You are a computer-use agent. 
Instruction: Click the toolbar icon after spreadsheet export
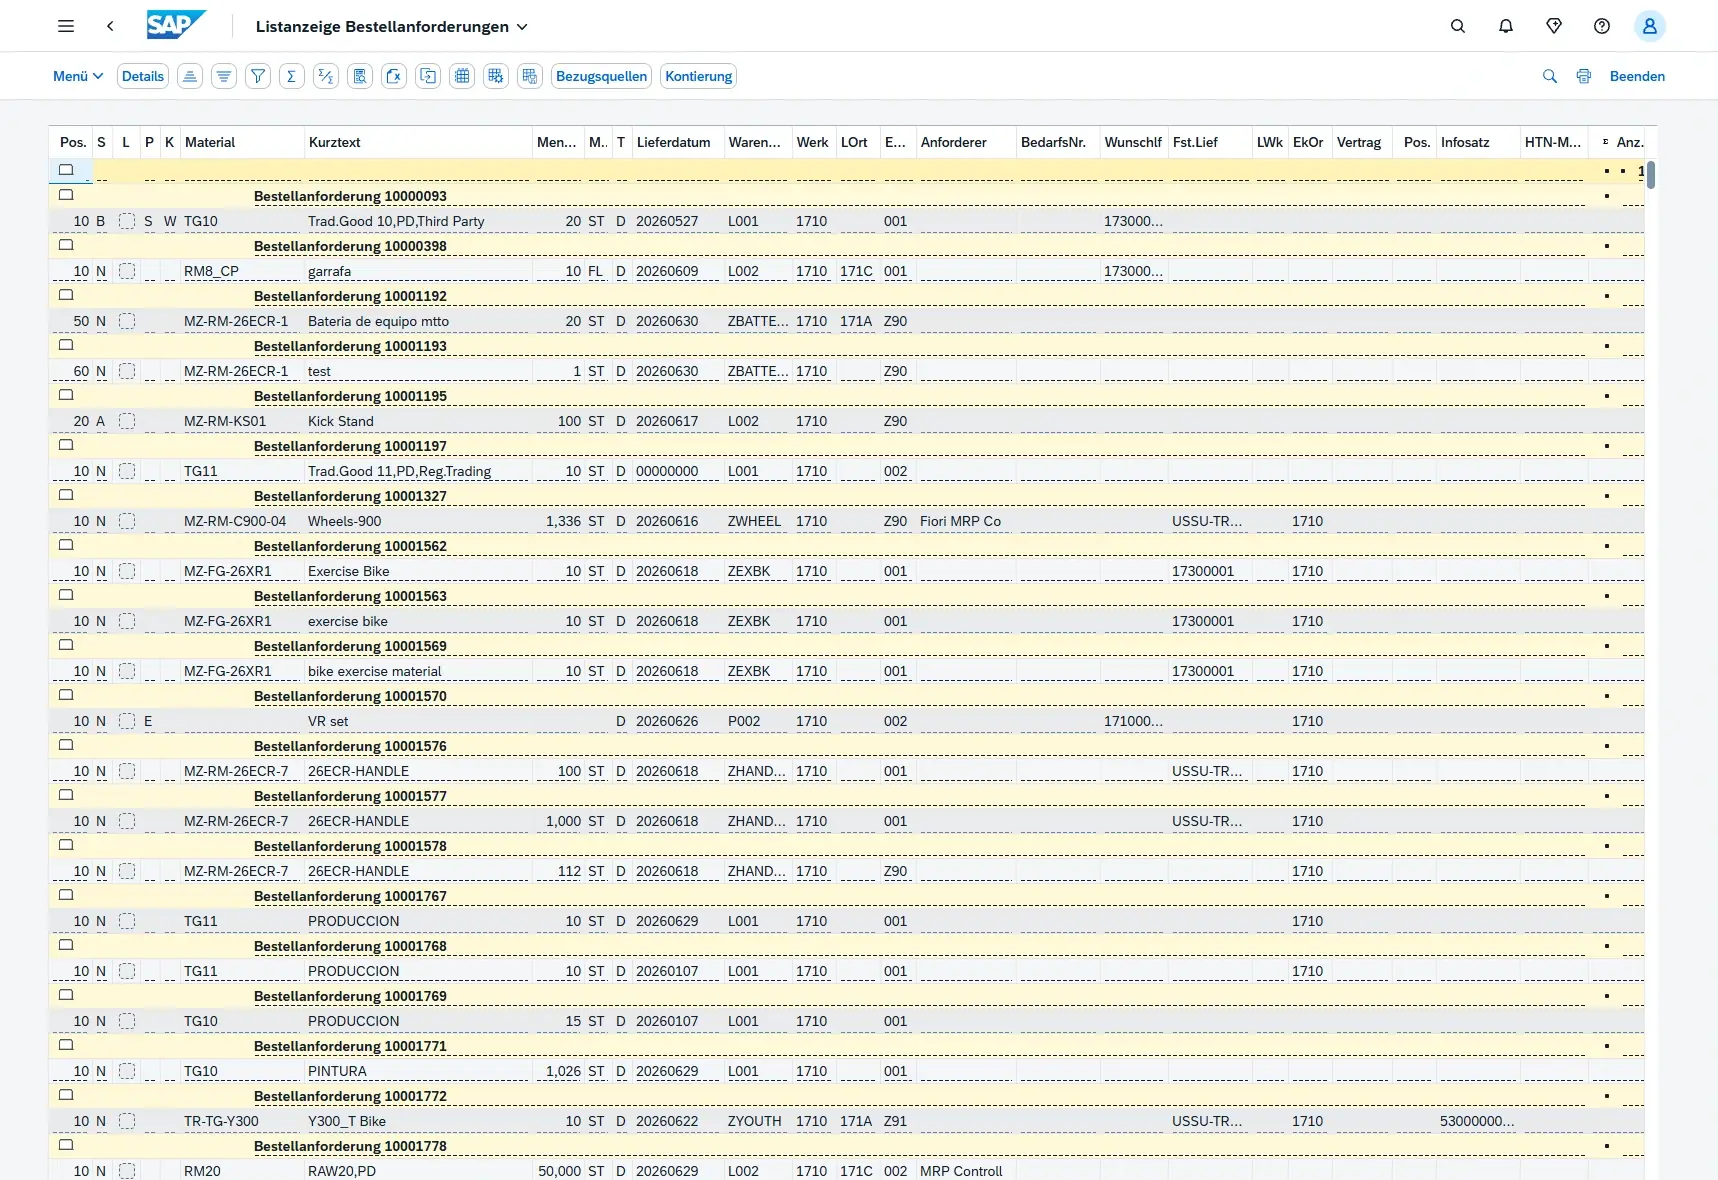click(428, 76)
